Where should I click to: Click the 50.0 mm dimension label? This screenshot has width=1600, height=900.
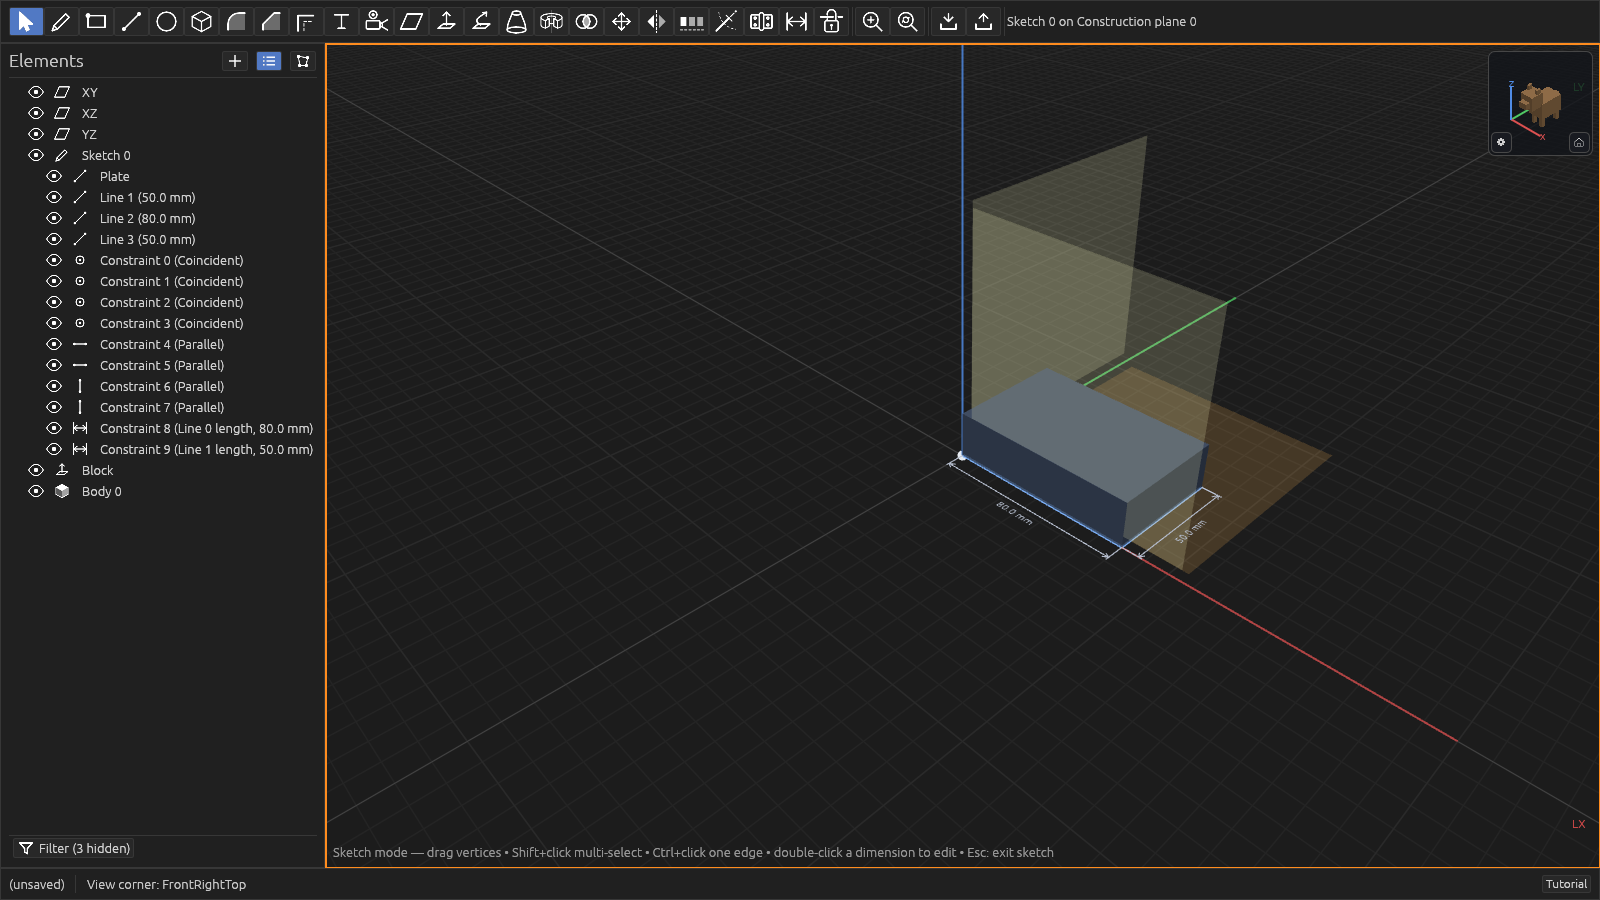(x=1190, y=531)
